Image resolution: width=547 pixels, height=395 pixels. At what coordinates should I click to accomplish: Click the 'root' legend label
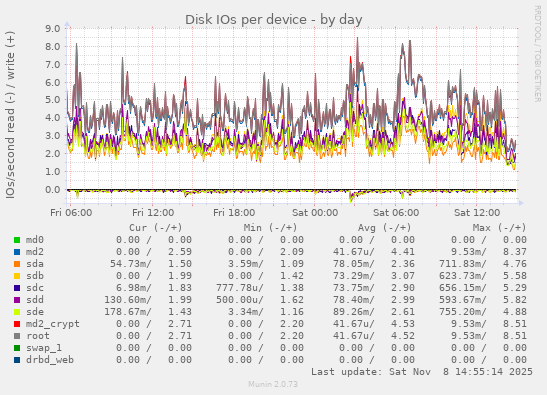38,336
